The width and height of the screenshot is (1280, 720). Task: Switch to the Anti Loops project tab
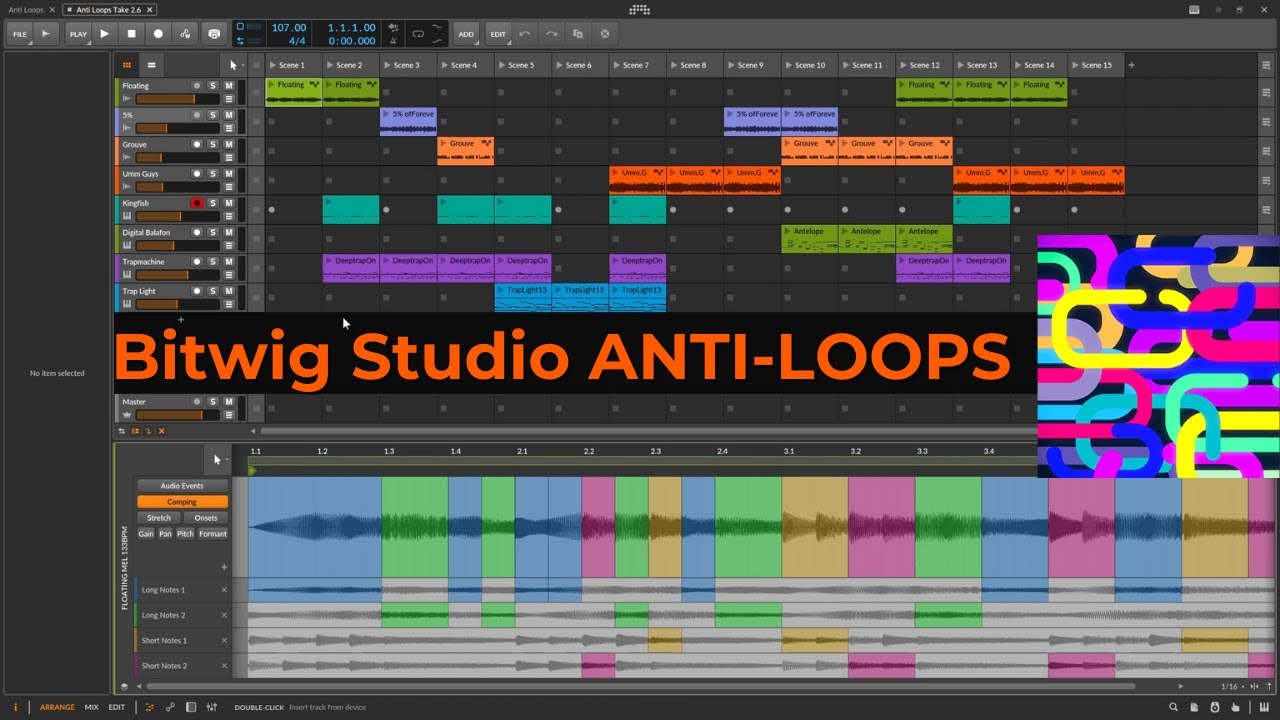(x=26, y=9)
